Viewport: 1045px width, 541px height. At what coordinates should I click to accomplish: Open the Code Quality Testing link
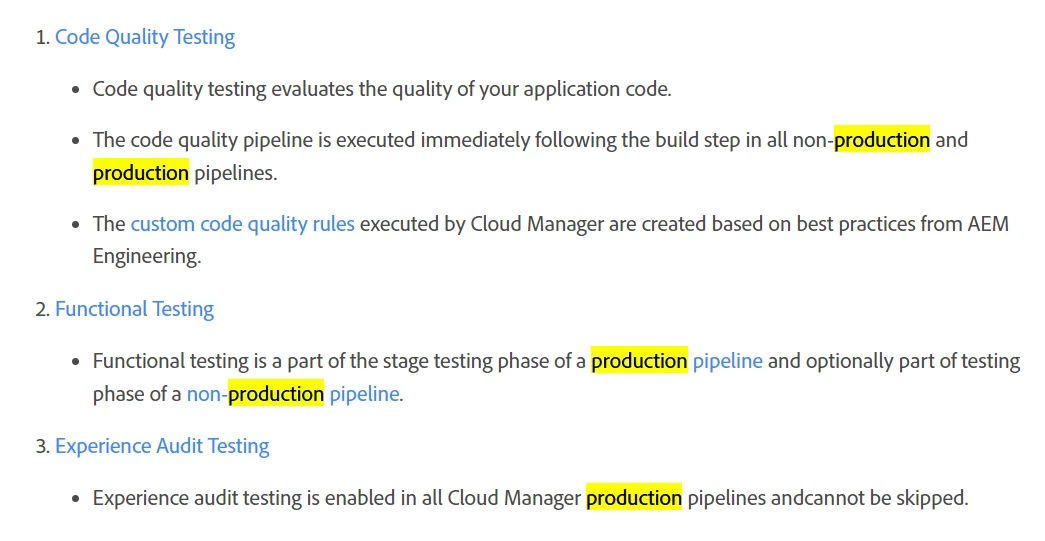click(145, 37)
